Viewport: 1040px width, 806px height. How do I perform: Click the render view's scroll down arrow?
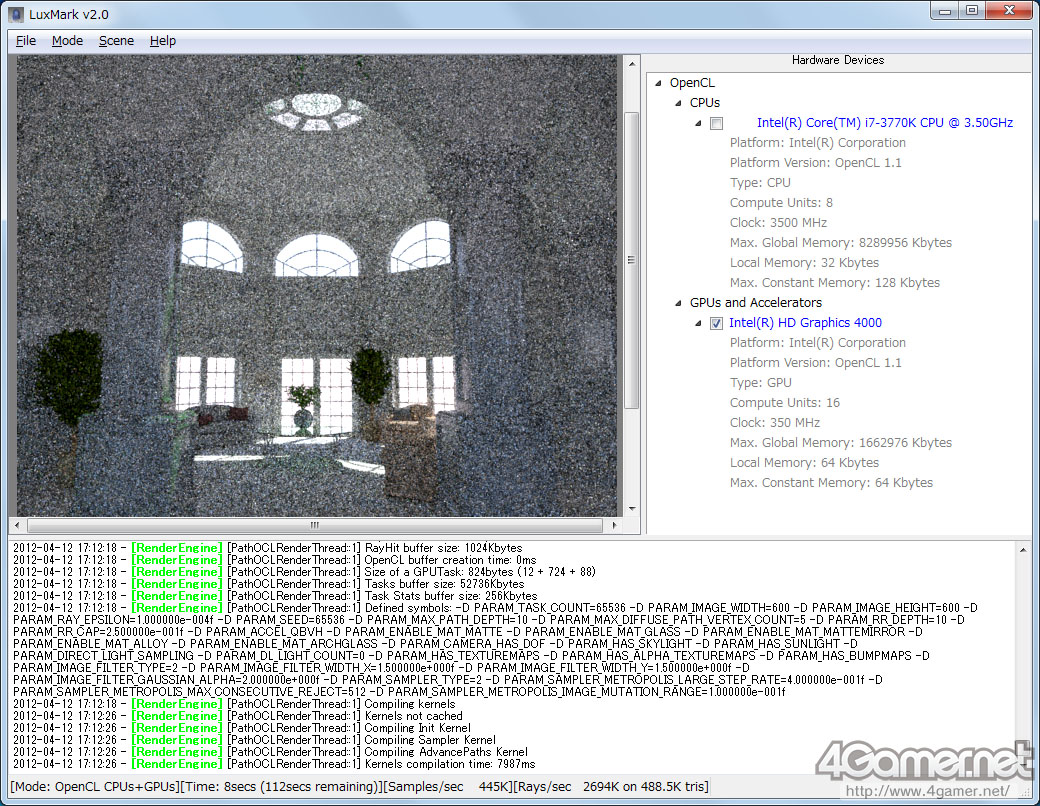coord(631,508)
